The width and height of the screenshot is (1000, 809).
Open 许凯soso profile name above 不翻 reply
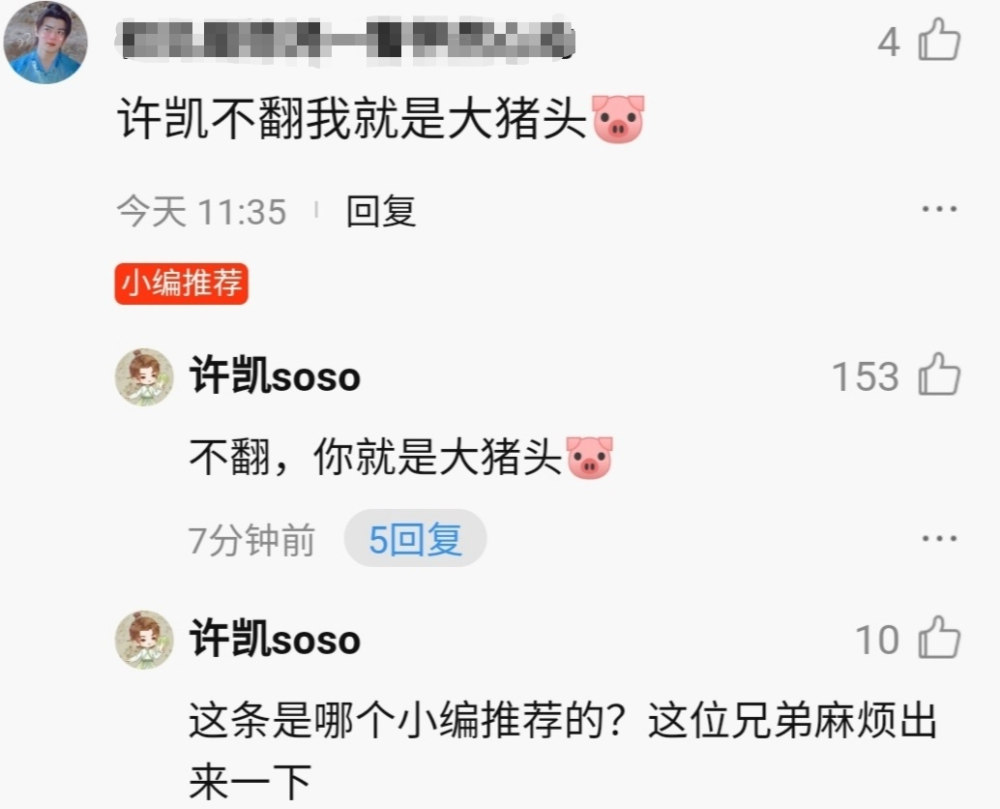tap(275, 375)
